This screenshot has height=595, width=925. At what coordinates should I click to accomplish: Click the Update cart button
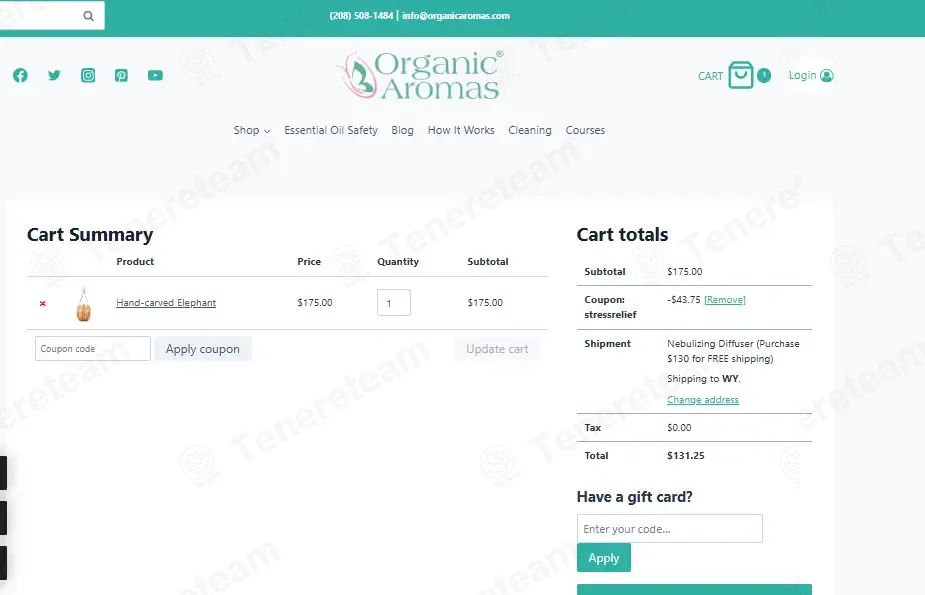497,349
